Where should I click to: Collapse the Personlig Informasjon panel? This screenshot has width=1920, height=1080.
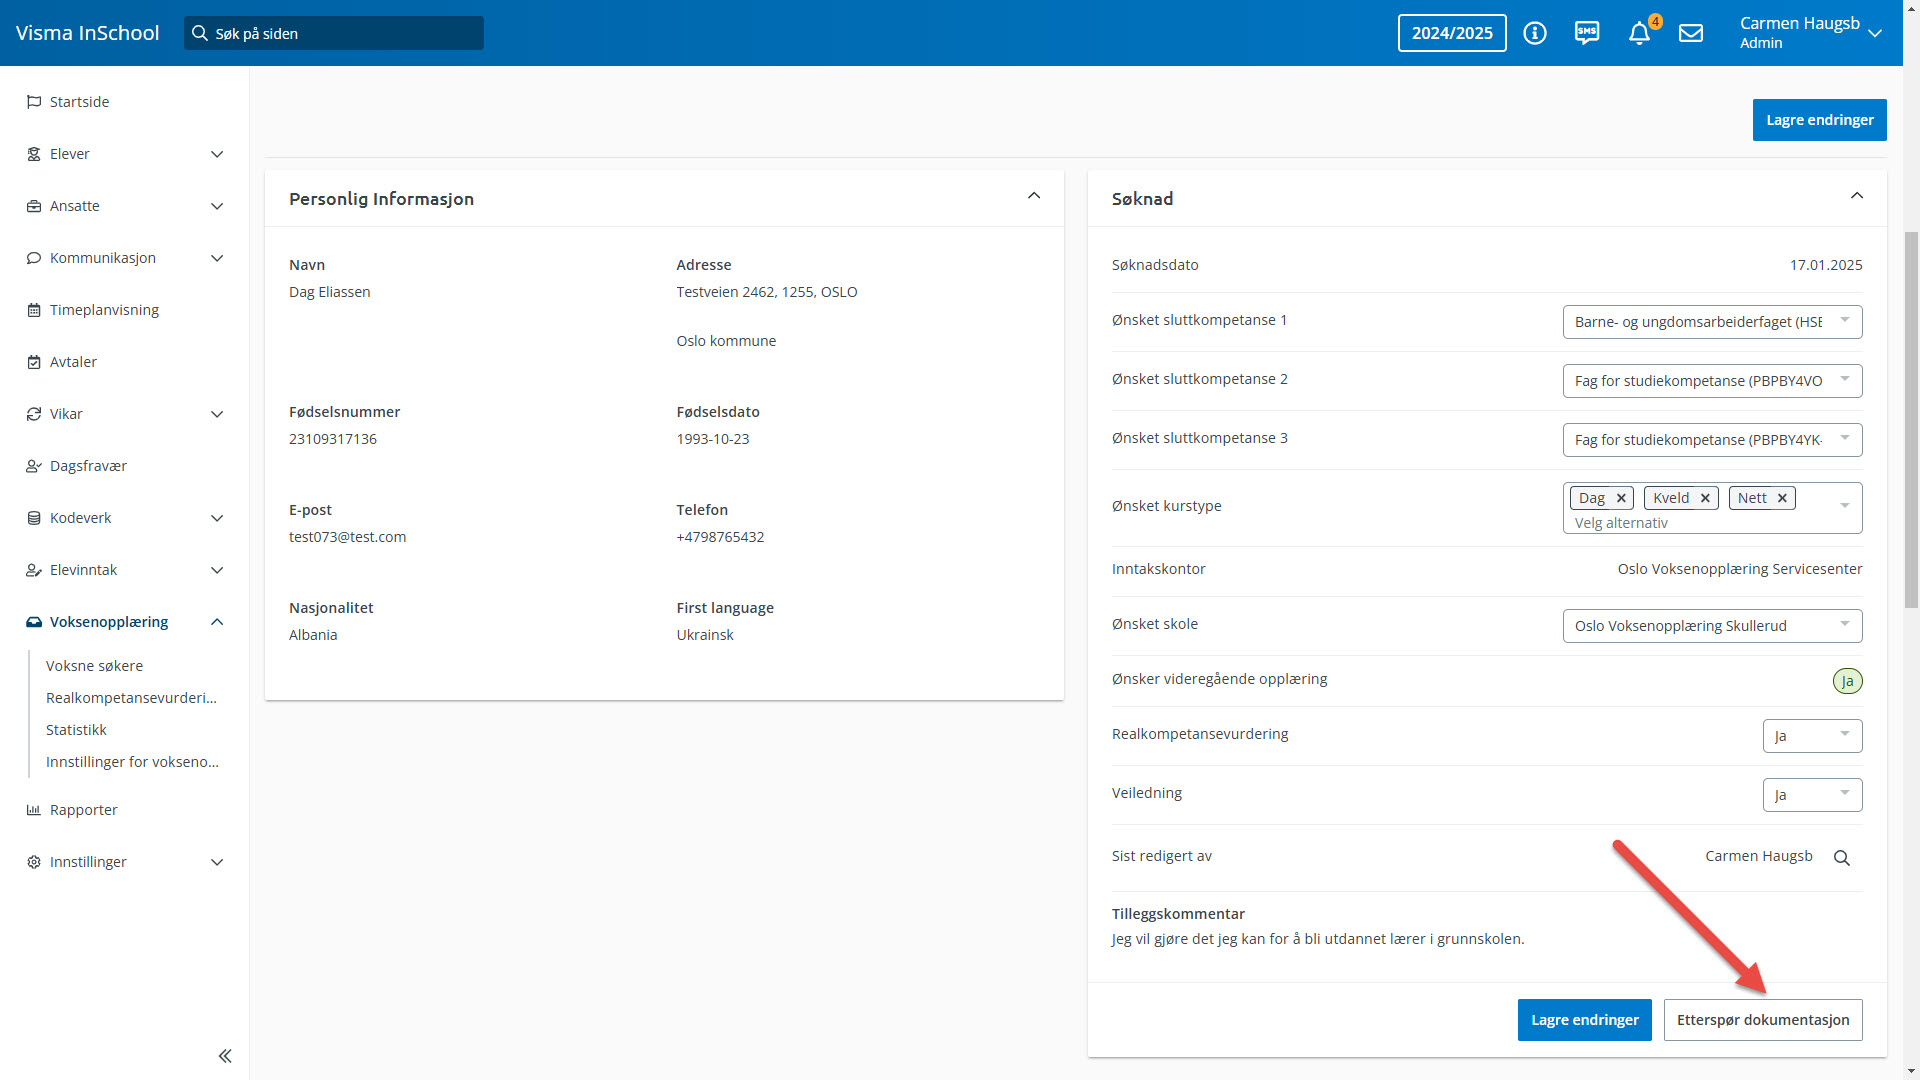(x=1034, y=196)
